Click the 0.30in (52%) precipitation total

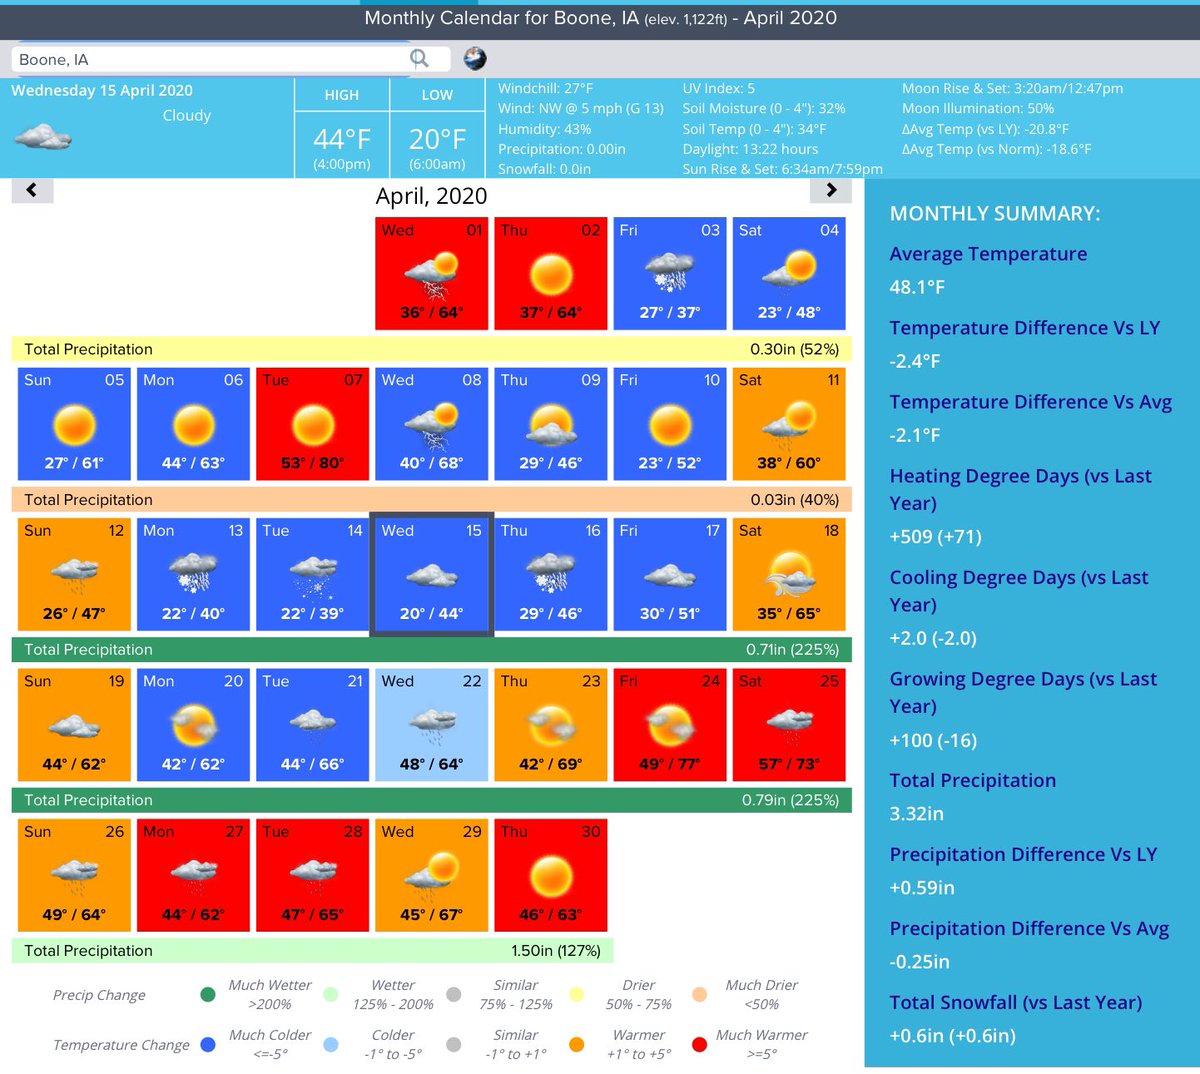(794, 349)
